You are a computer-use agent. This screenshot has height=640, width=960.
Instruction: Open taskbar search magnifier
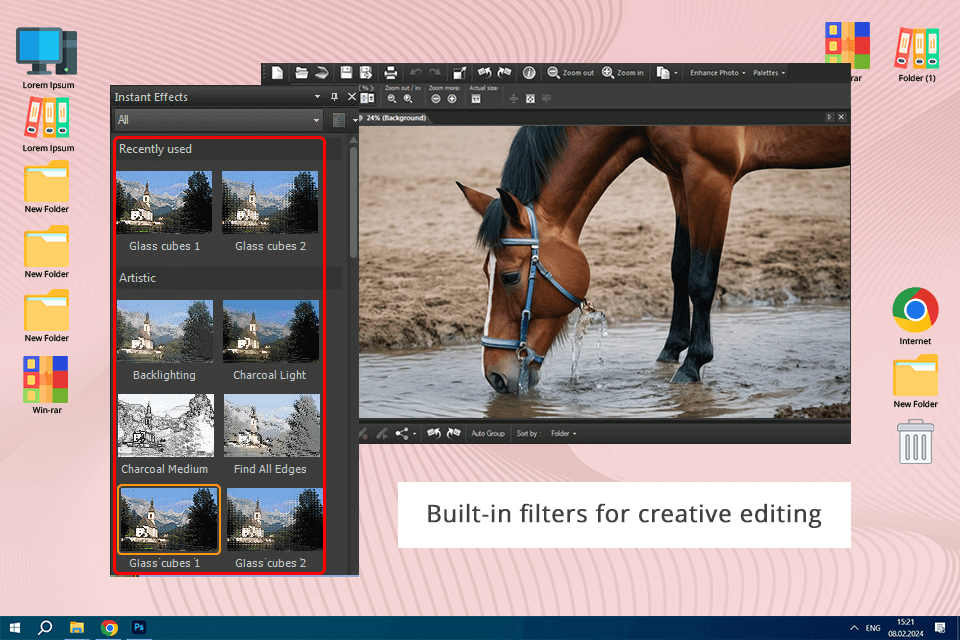click(45, 628)
